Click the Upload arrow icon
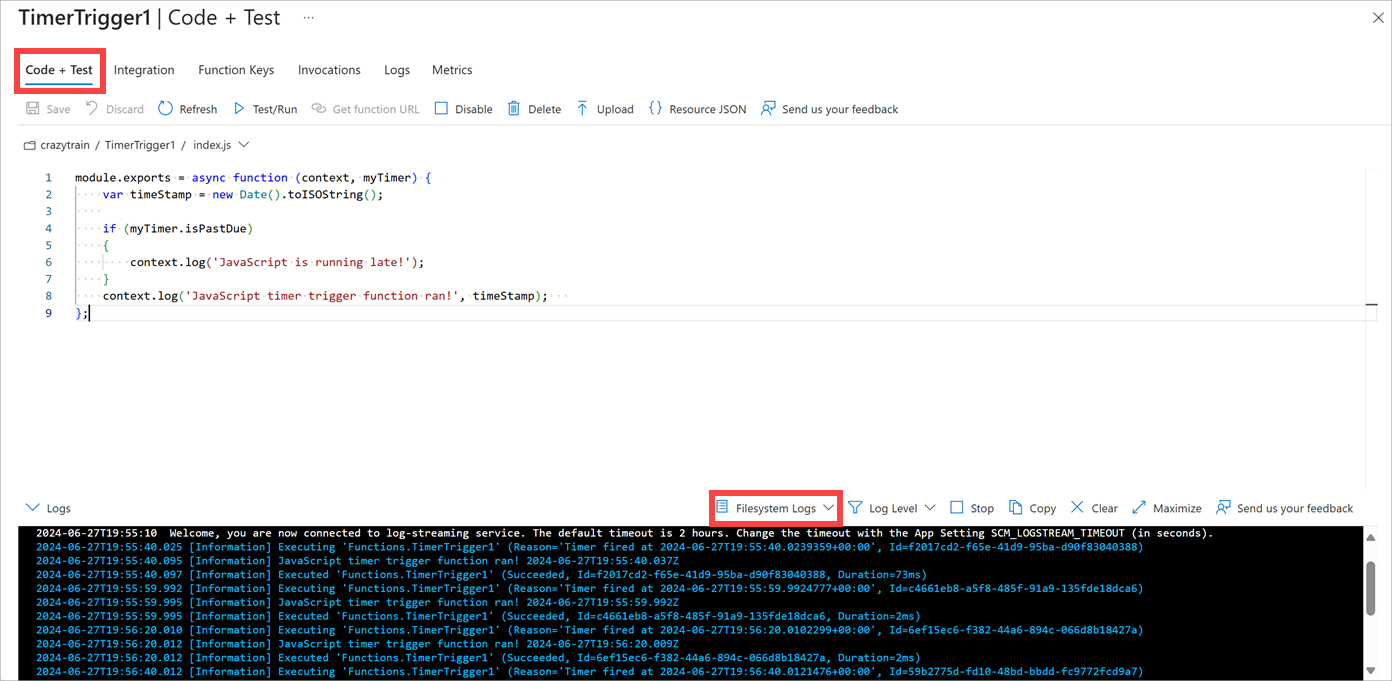This screenshot has height=681, width=1392. click(x=582, y=109)
